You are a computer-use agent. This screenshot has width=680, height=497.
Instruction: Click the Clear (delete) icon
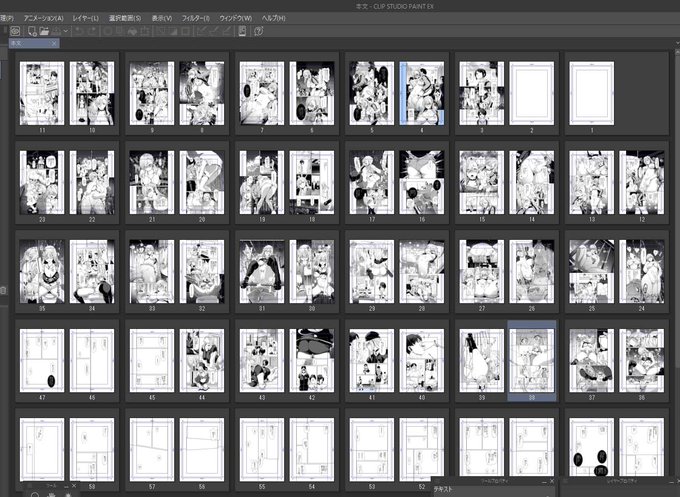(x=108, y=31)
